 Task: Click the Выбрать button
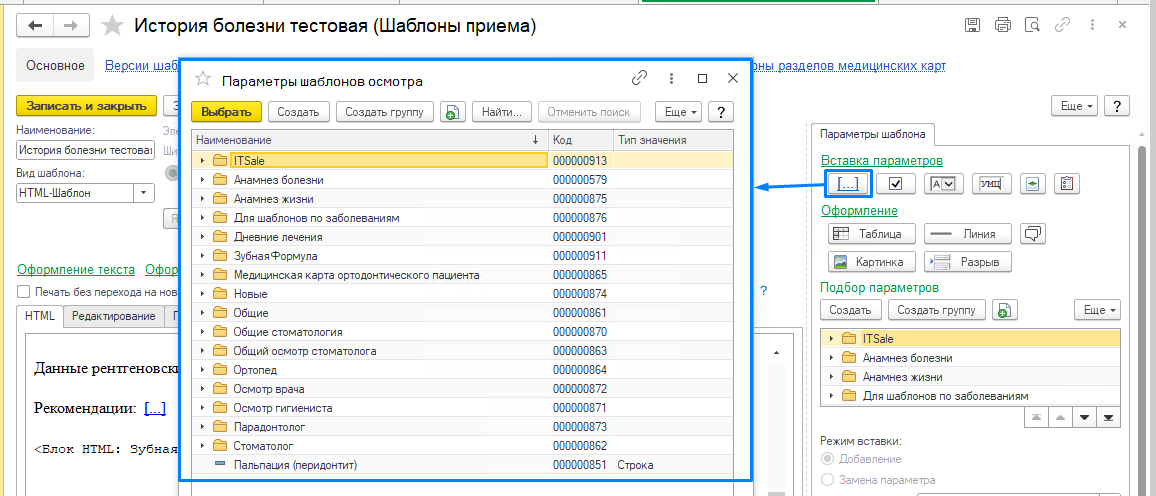click(x=226, y=112)
